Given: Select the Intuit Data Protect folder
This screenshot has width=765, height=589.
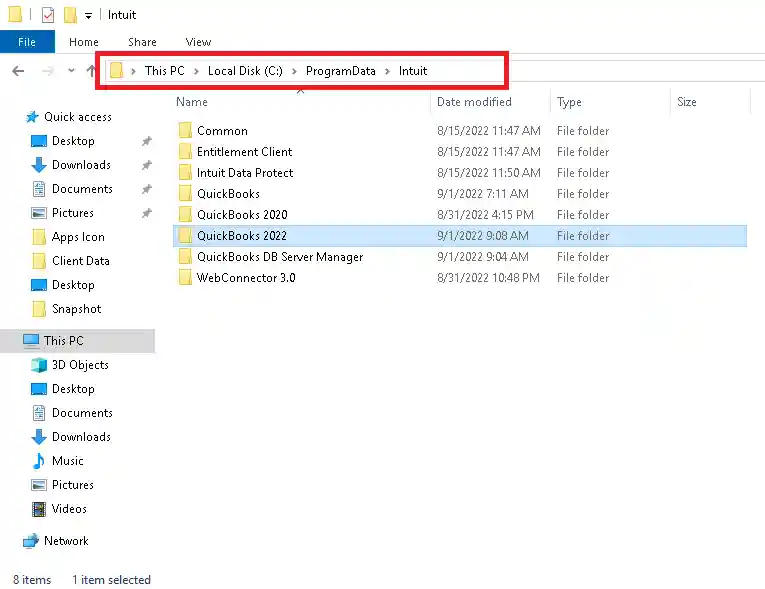Looking at the screenshot, I should point(460,173).
